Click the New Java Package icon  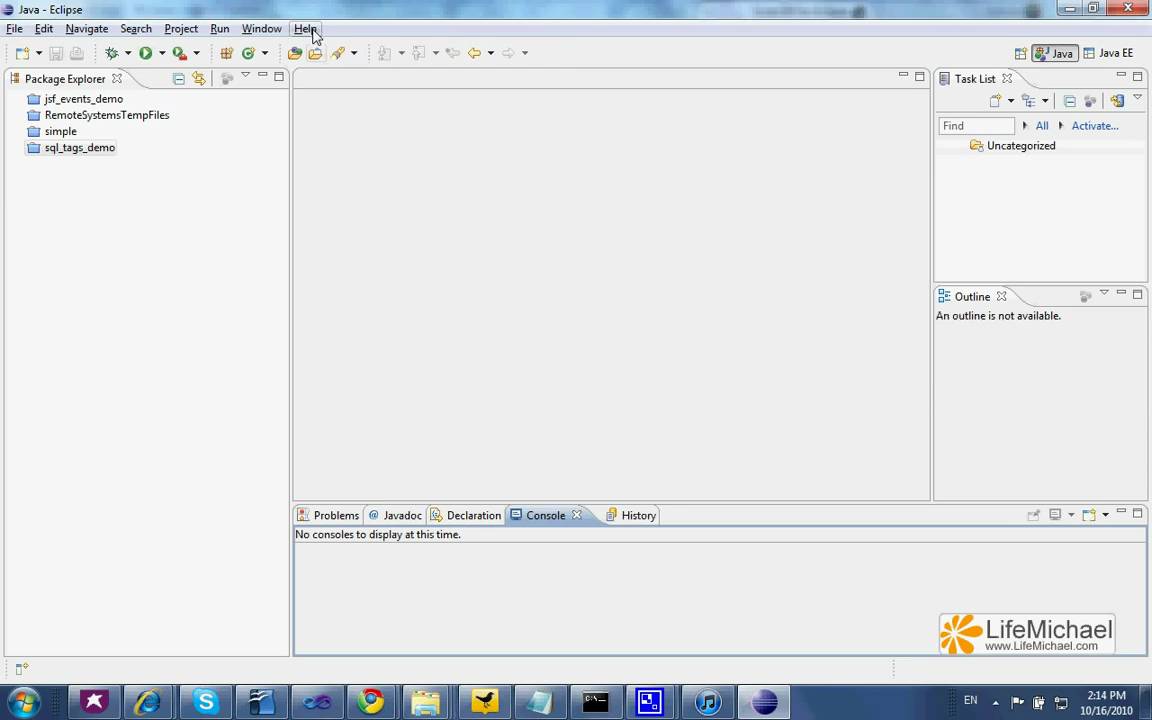click(x=226, y=53)
